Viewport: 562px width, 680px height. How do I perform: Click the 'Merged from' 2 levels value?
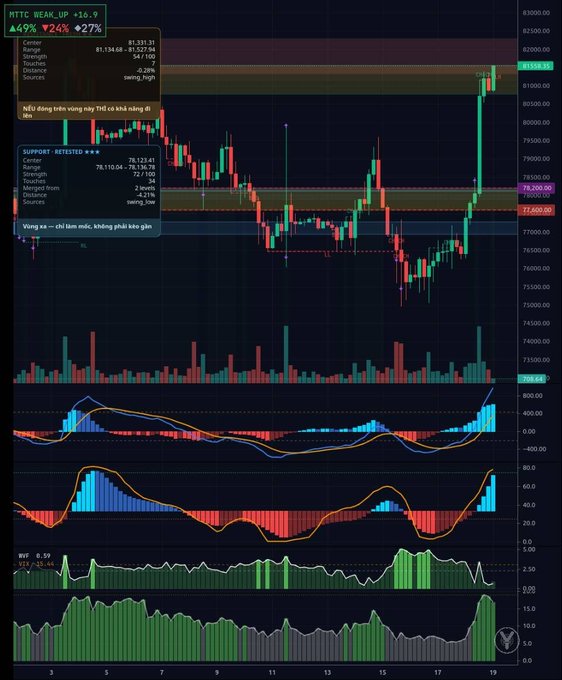pyautogui.click(x=145, y=188)
